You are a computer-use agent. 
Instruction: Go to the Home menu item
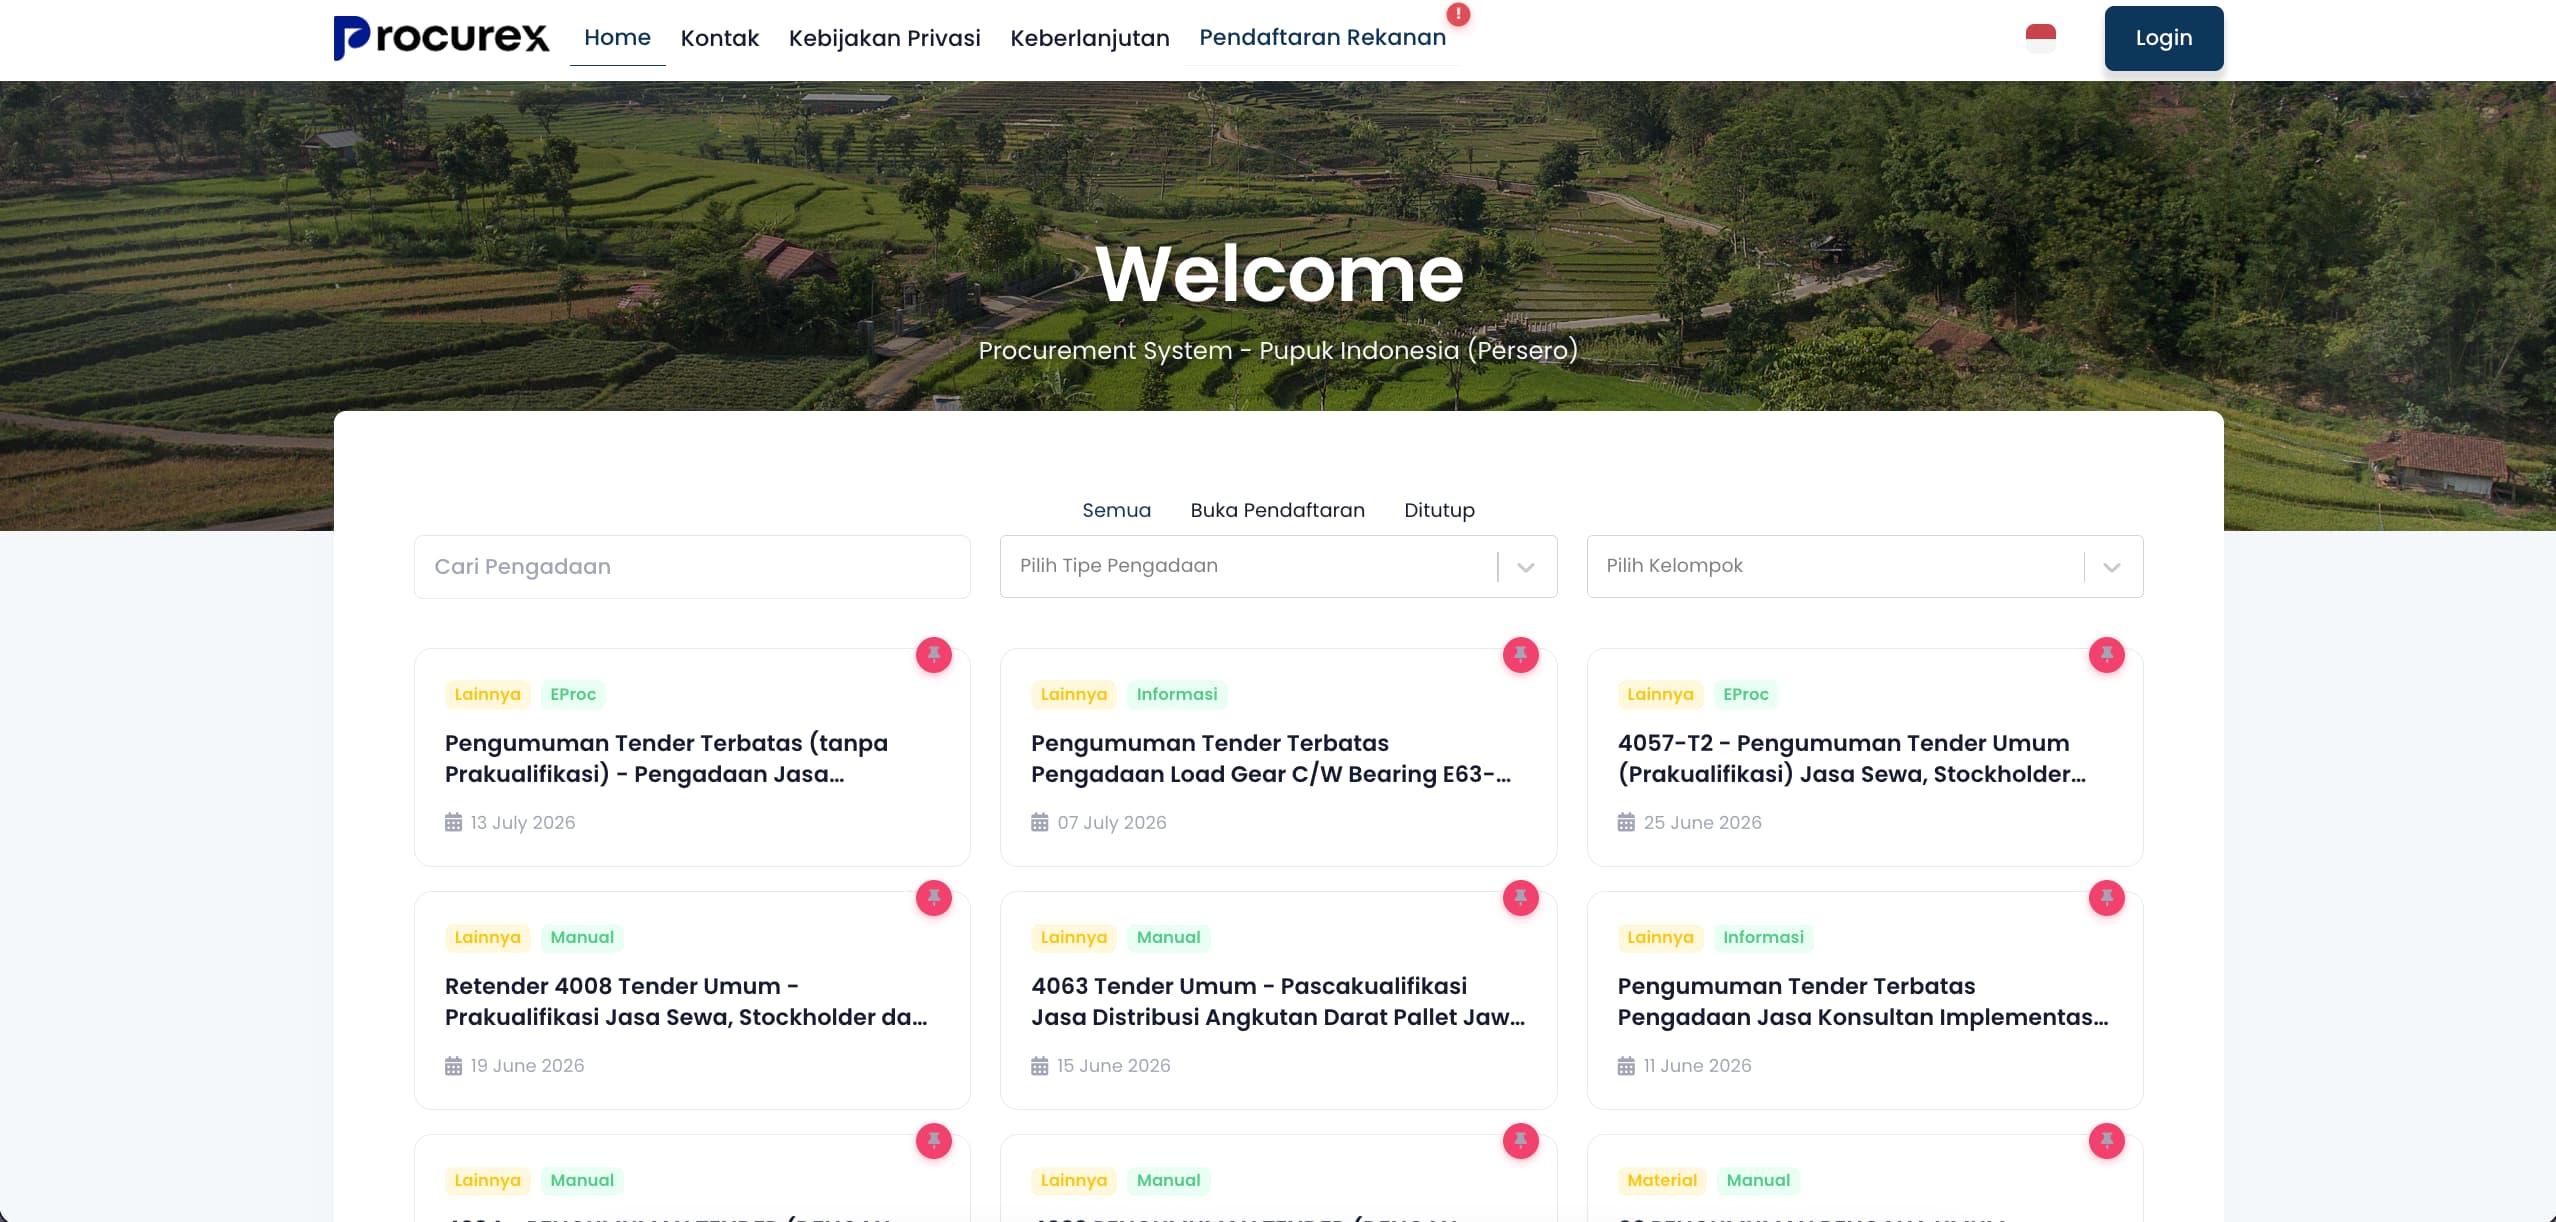[617, 38]
